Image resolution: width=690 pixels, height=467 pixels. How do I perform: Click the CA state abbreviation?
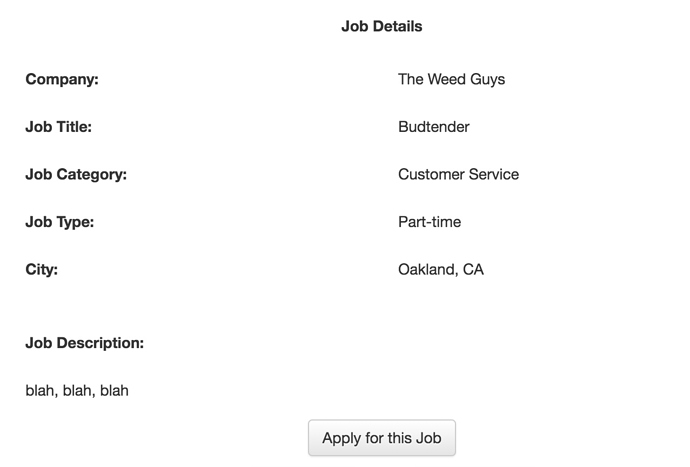click(473, 269)
